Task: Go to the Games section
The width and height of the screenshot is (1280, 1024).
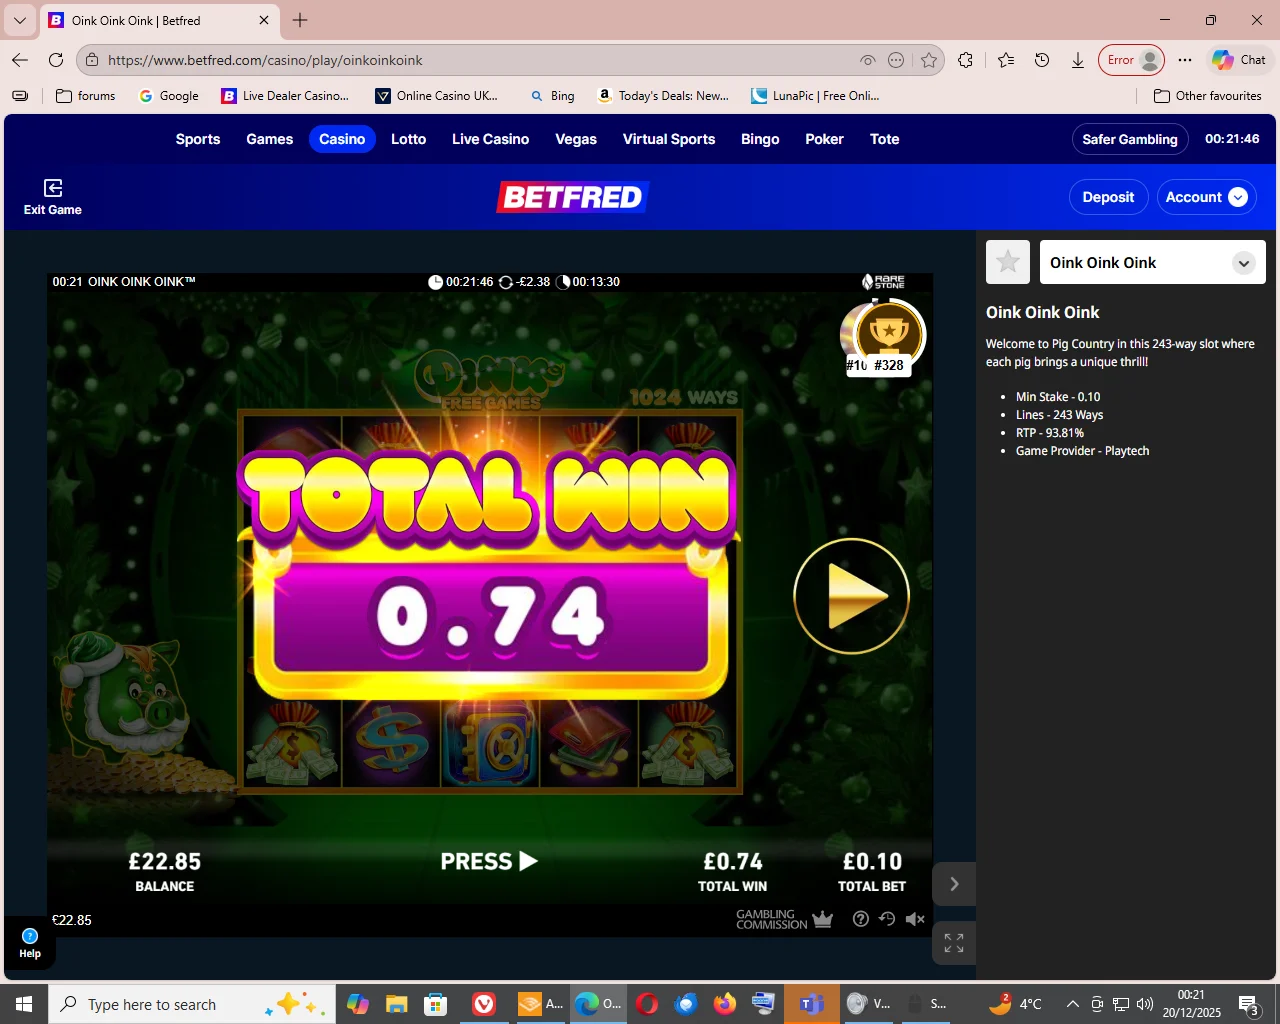Action: 270,139
